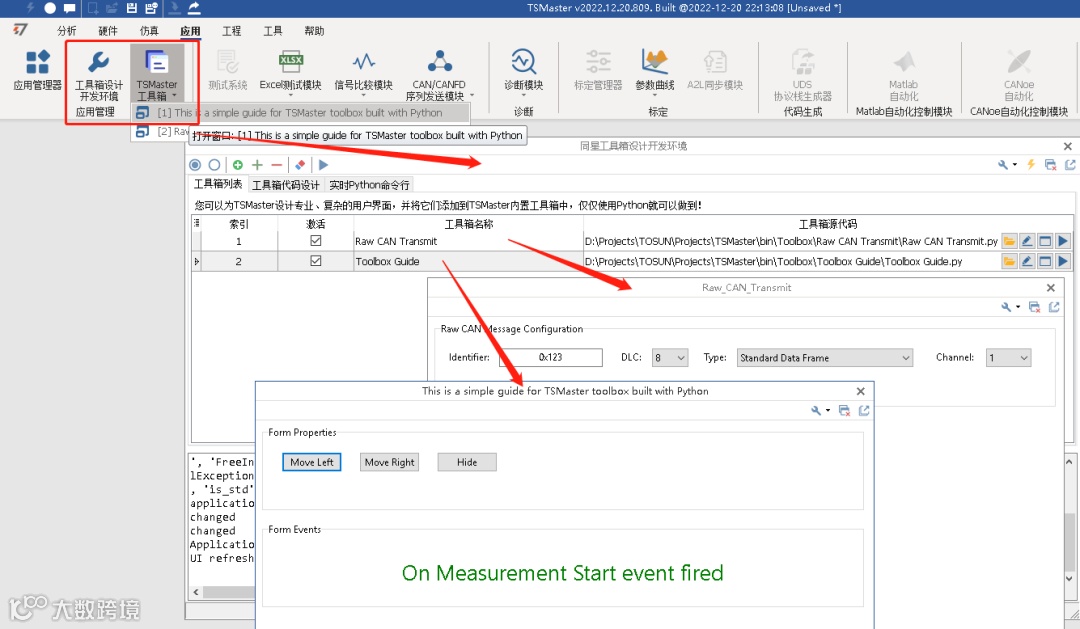Click the Move Left button
Screen dimensions: 1080x629
(311, 462)
